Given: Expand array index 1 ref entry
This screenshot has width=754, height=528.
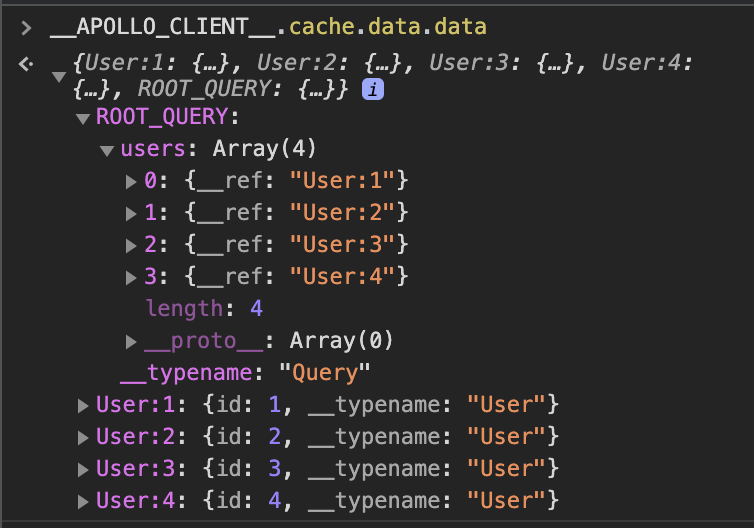Looking at the screenshot, I should (x=131, y=213).
